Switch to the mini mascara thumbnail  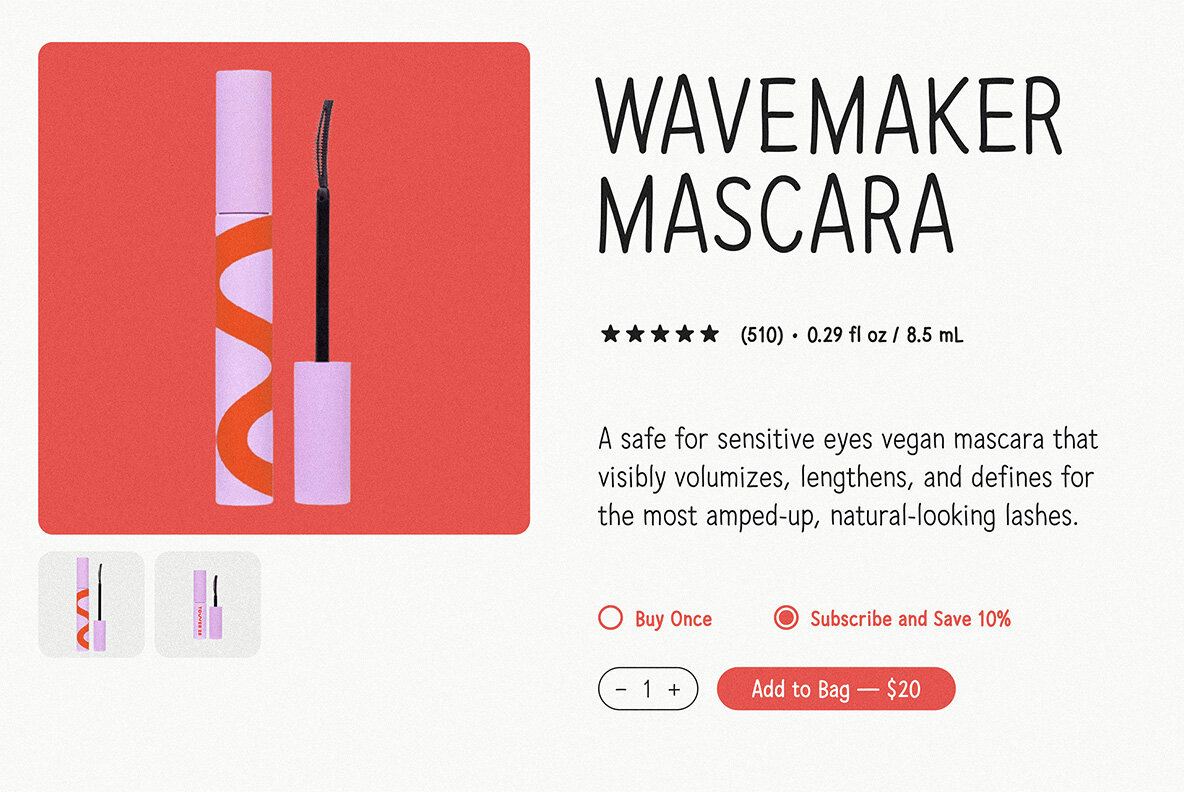point(207,604)
